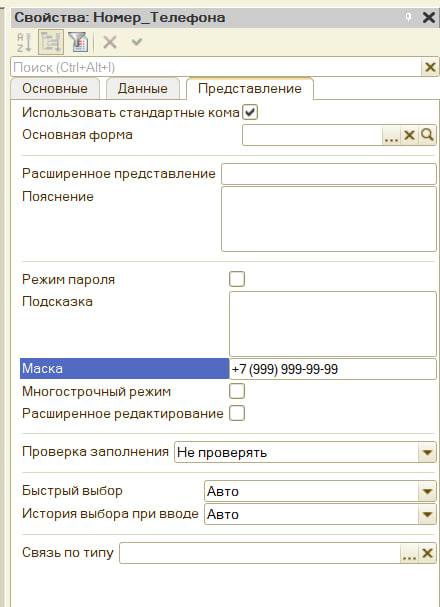
Task: Open the История выбора при вводе dropdown
Action: [427, 514]
